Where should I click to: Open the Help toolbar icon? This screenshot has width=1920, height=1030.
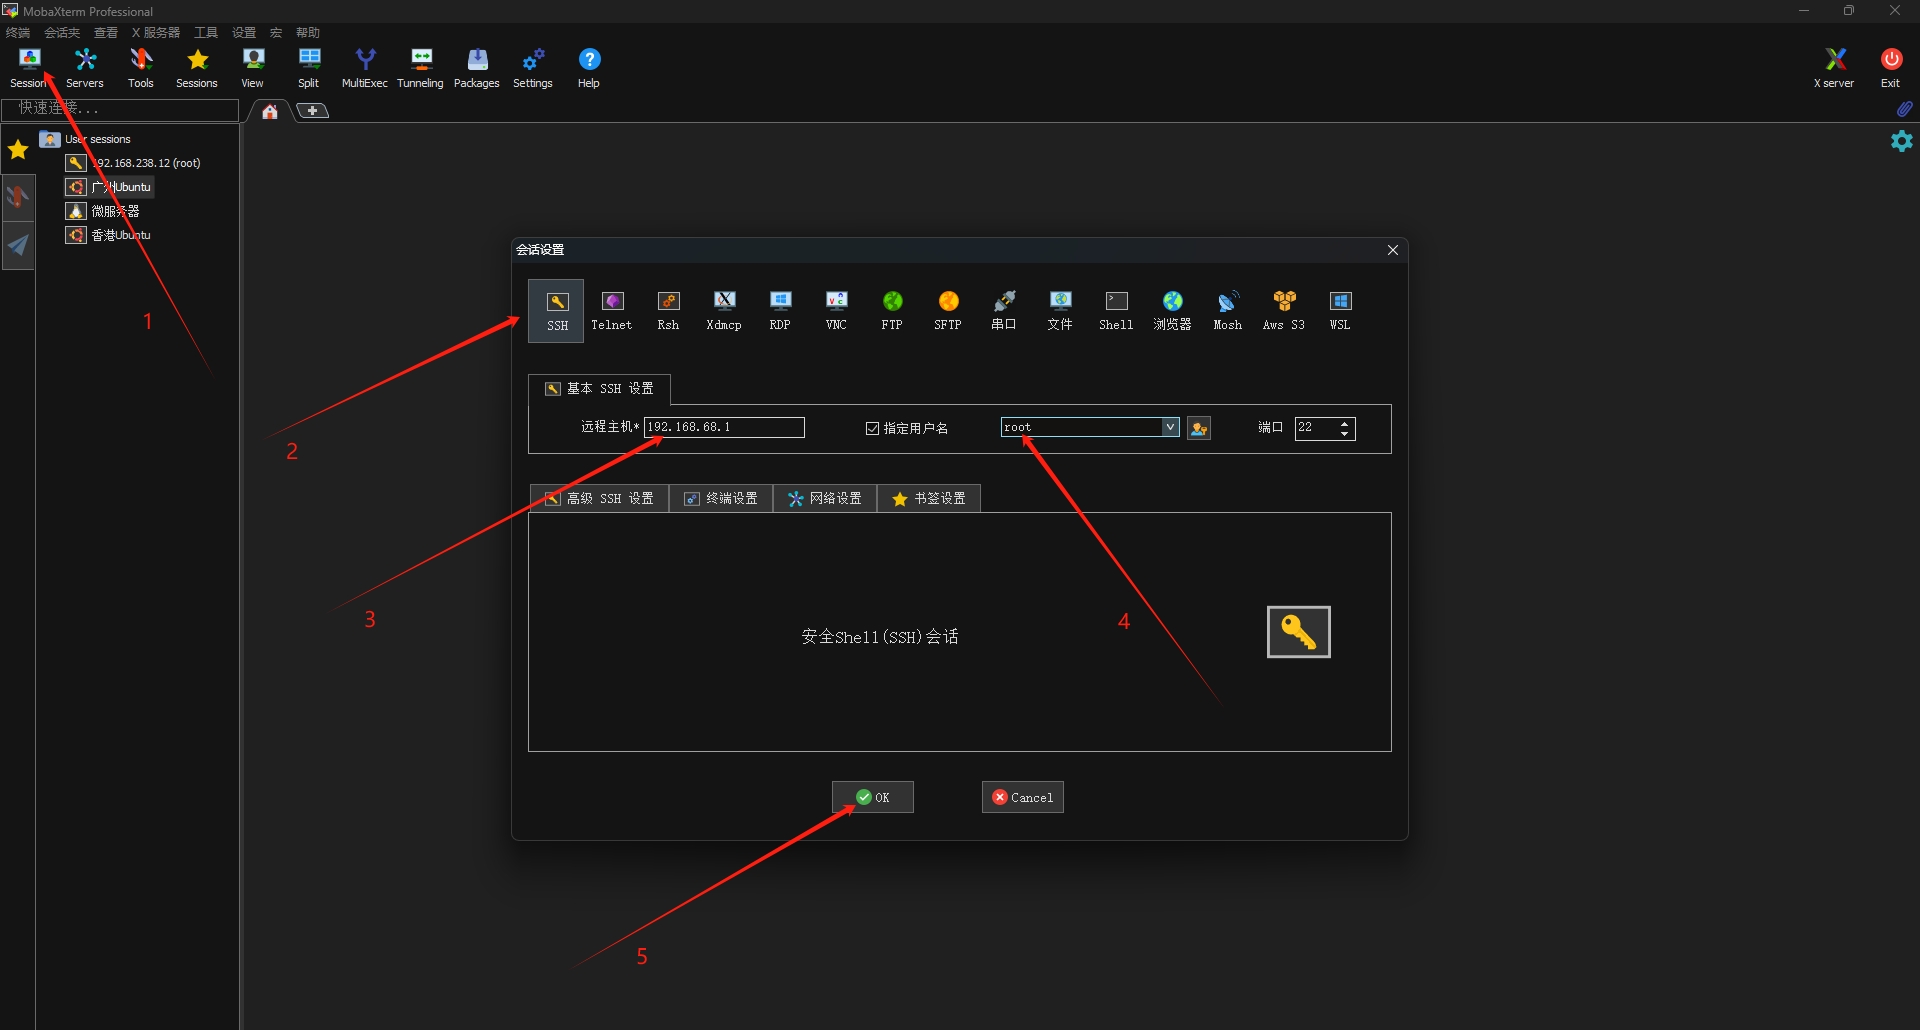click(589, 68)
